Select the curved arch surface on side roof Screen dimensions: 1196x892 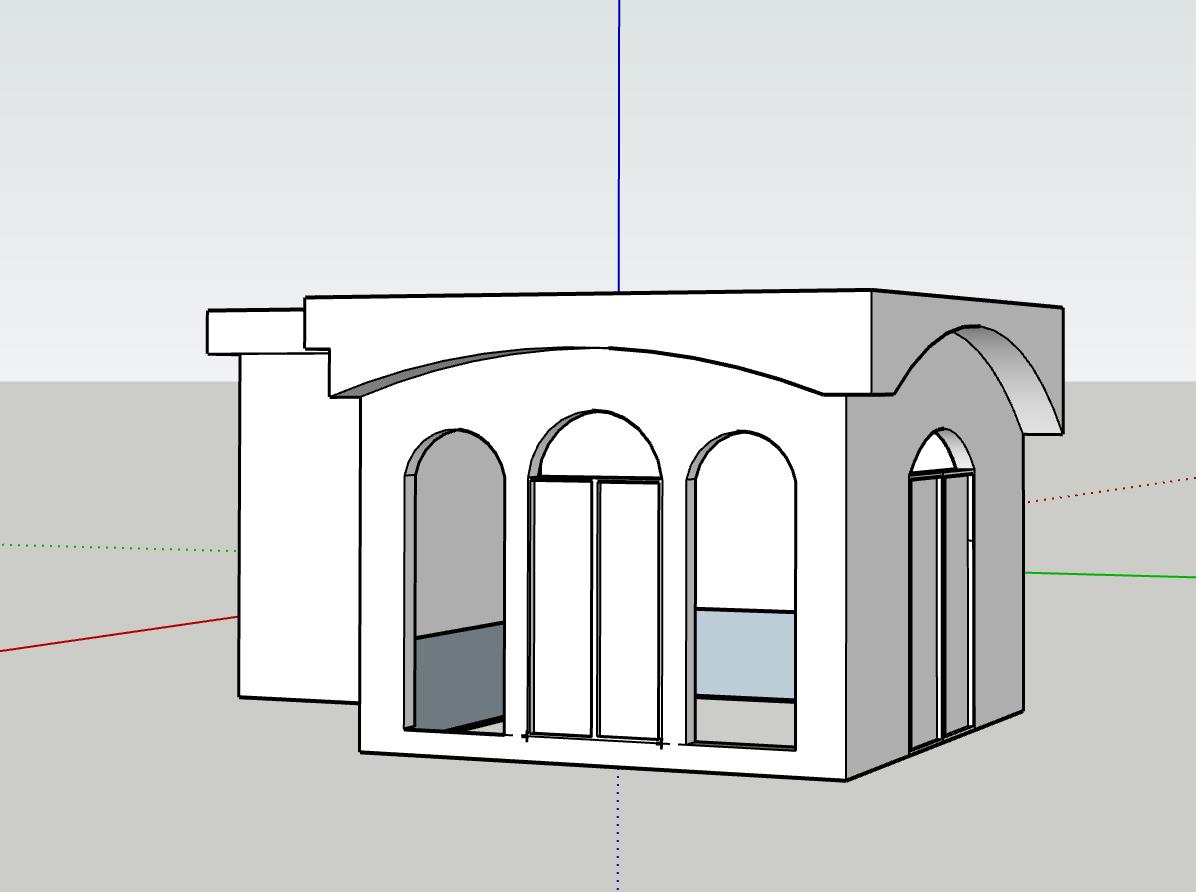click(x=1020, y=375)
